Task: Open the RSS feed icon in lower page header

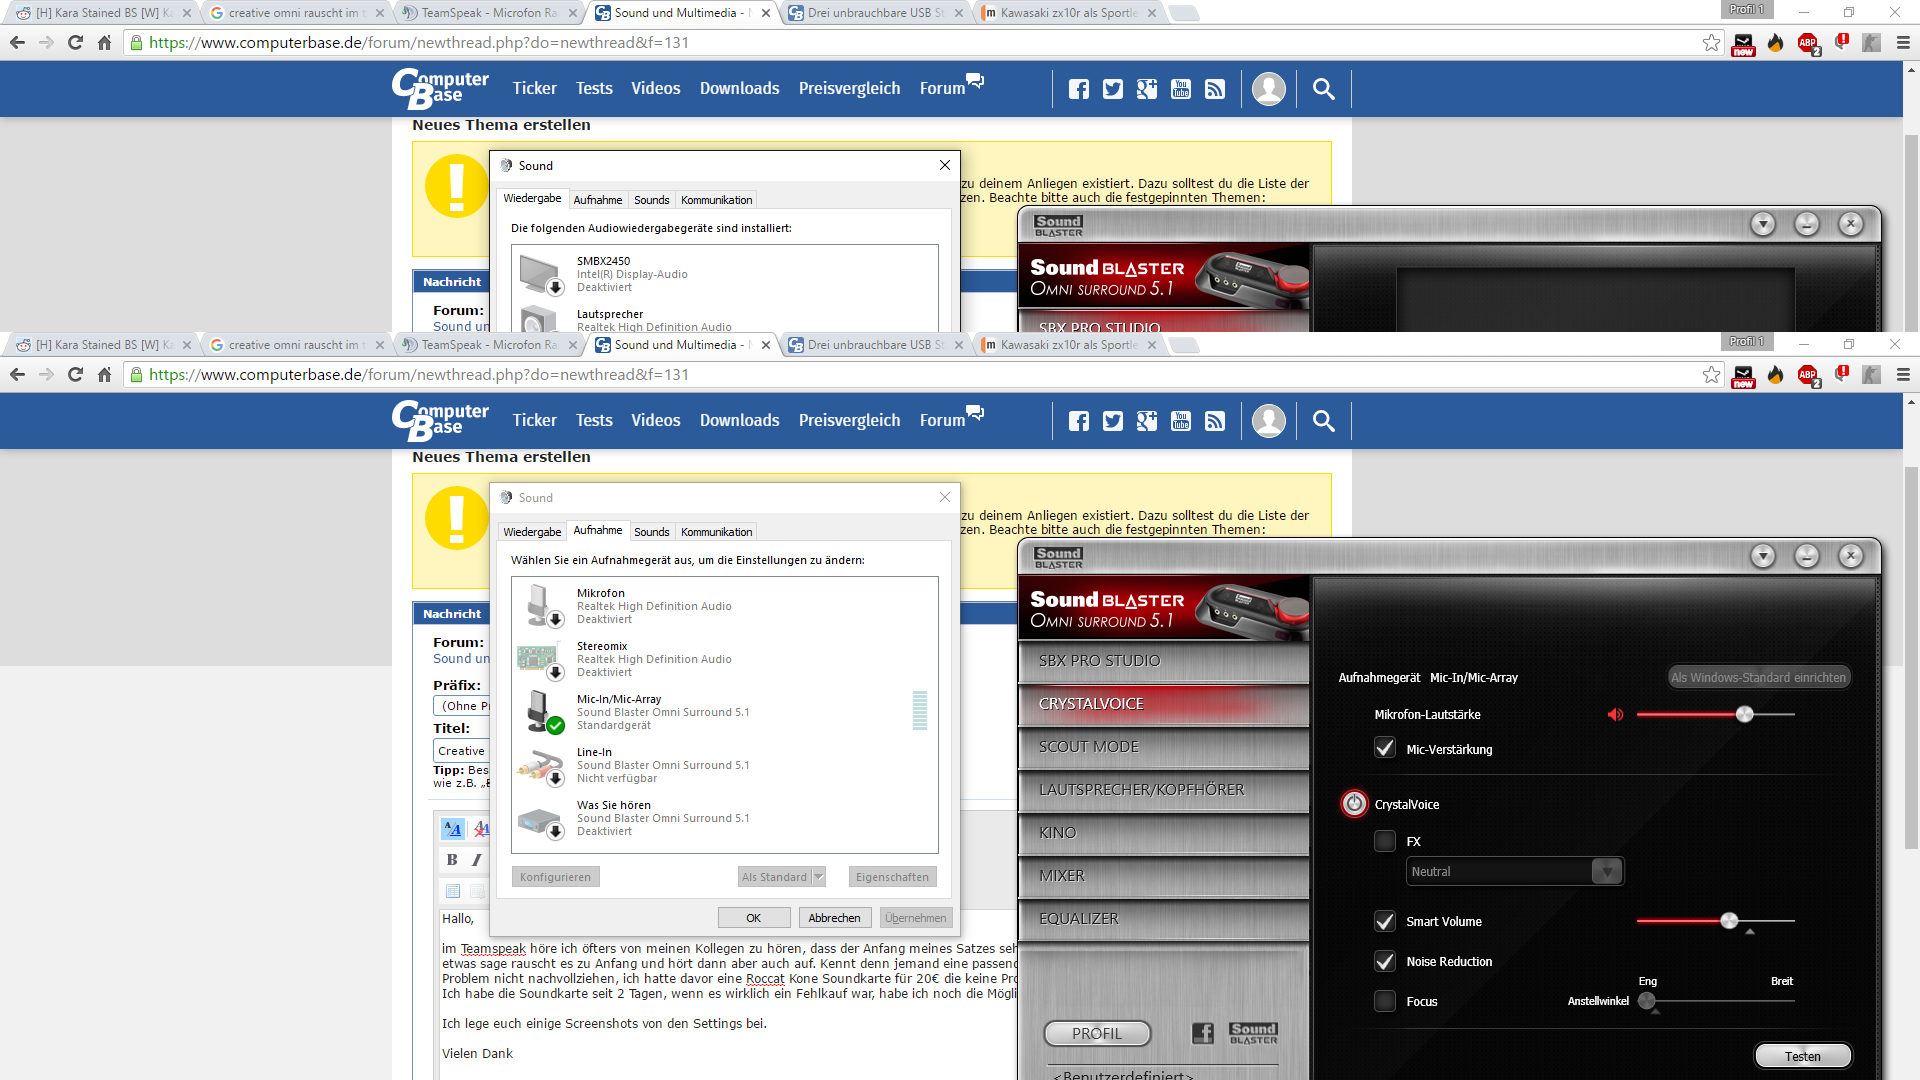Action: pos(1215,421)
